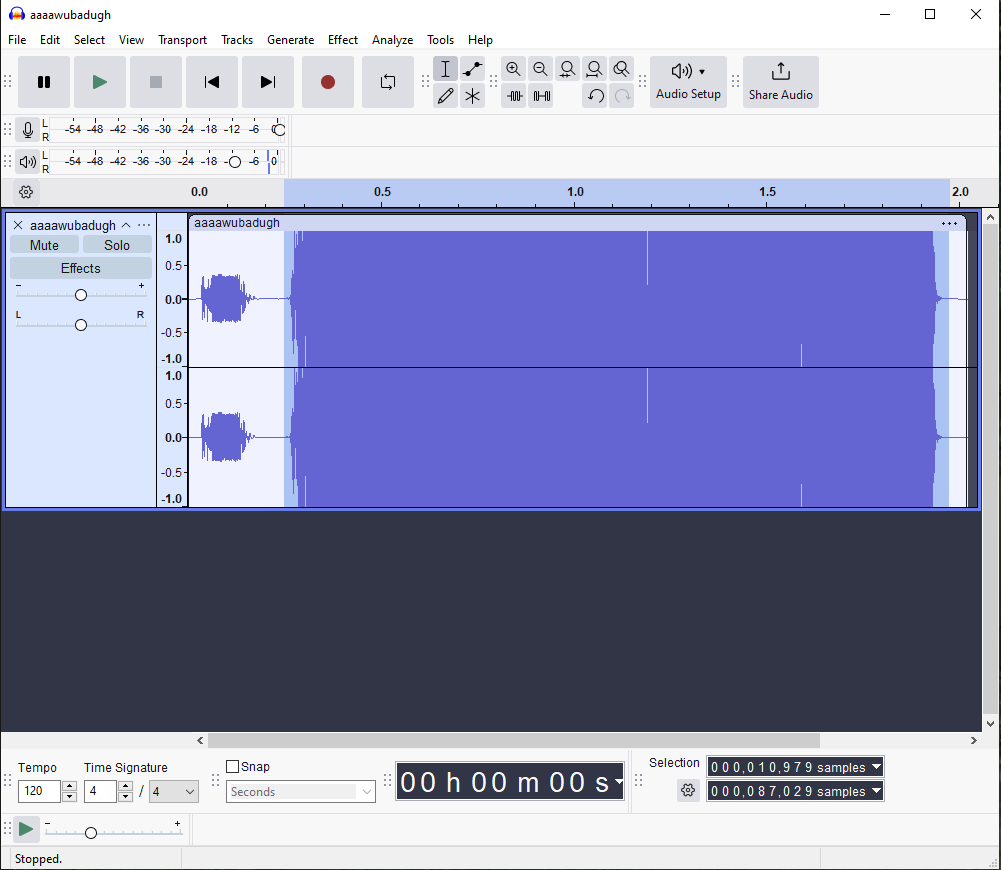Click the Zoom In magnifier
Image resolution: width=1001 pixels, height=870 pixels.
pyautogui.click(x=513, y=69)
